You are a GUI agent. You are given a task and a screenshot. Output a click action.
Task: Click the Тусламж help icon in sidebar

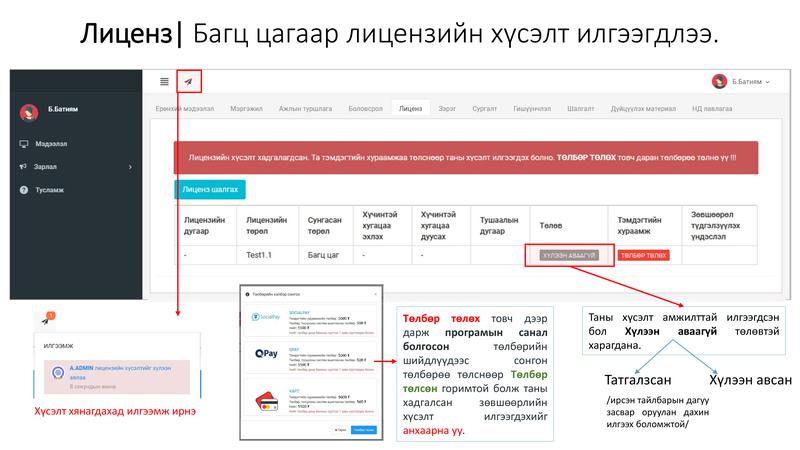coord(23,190)
